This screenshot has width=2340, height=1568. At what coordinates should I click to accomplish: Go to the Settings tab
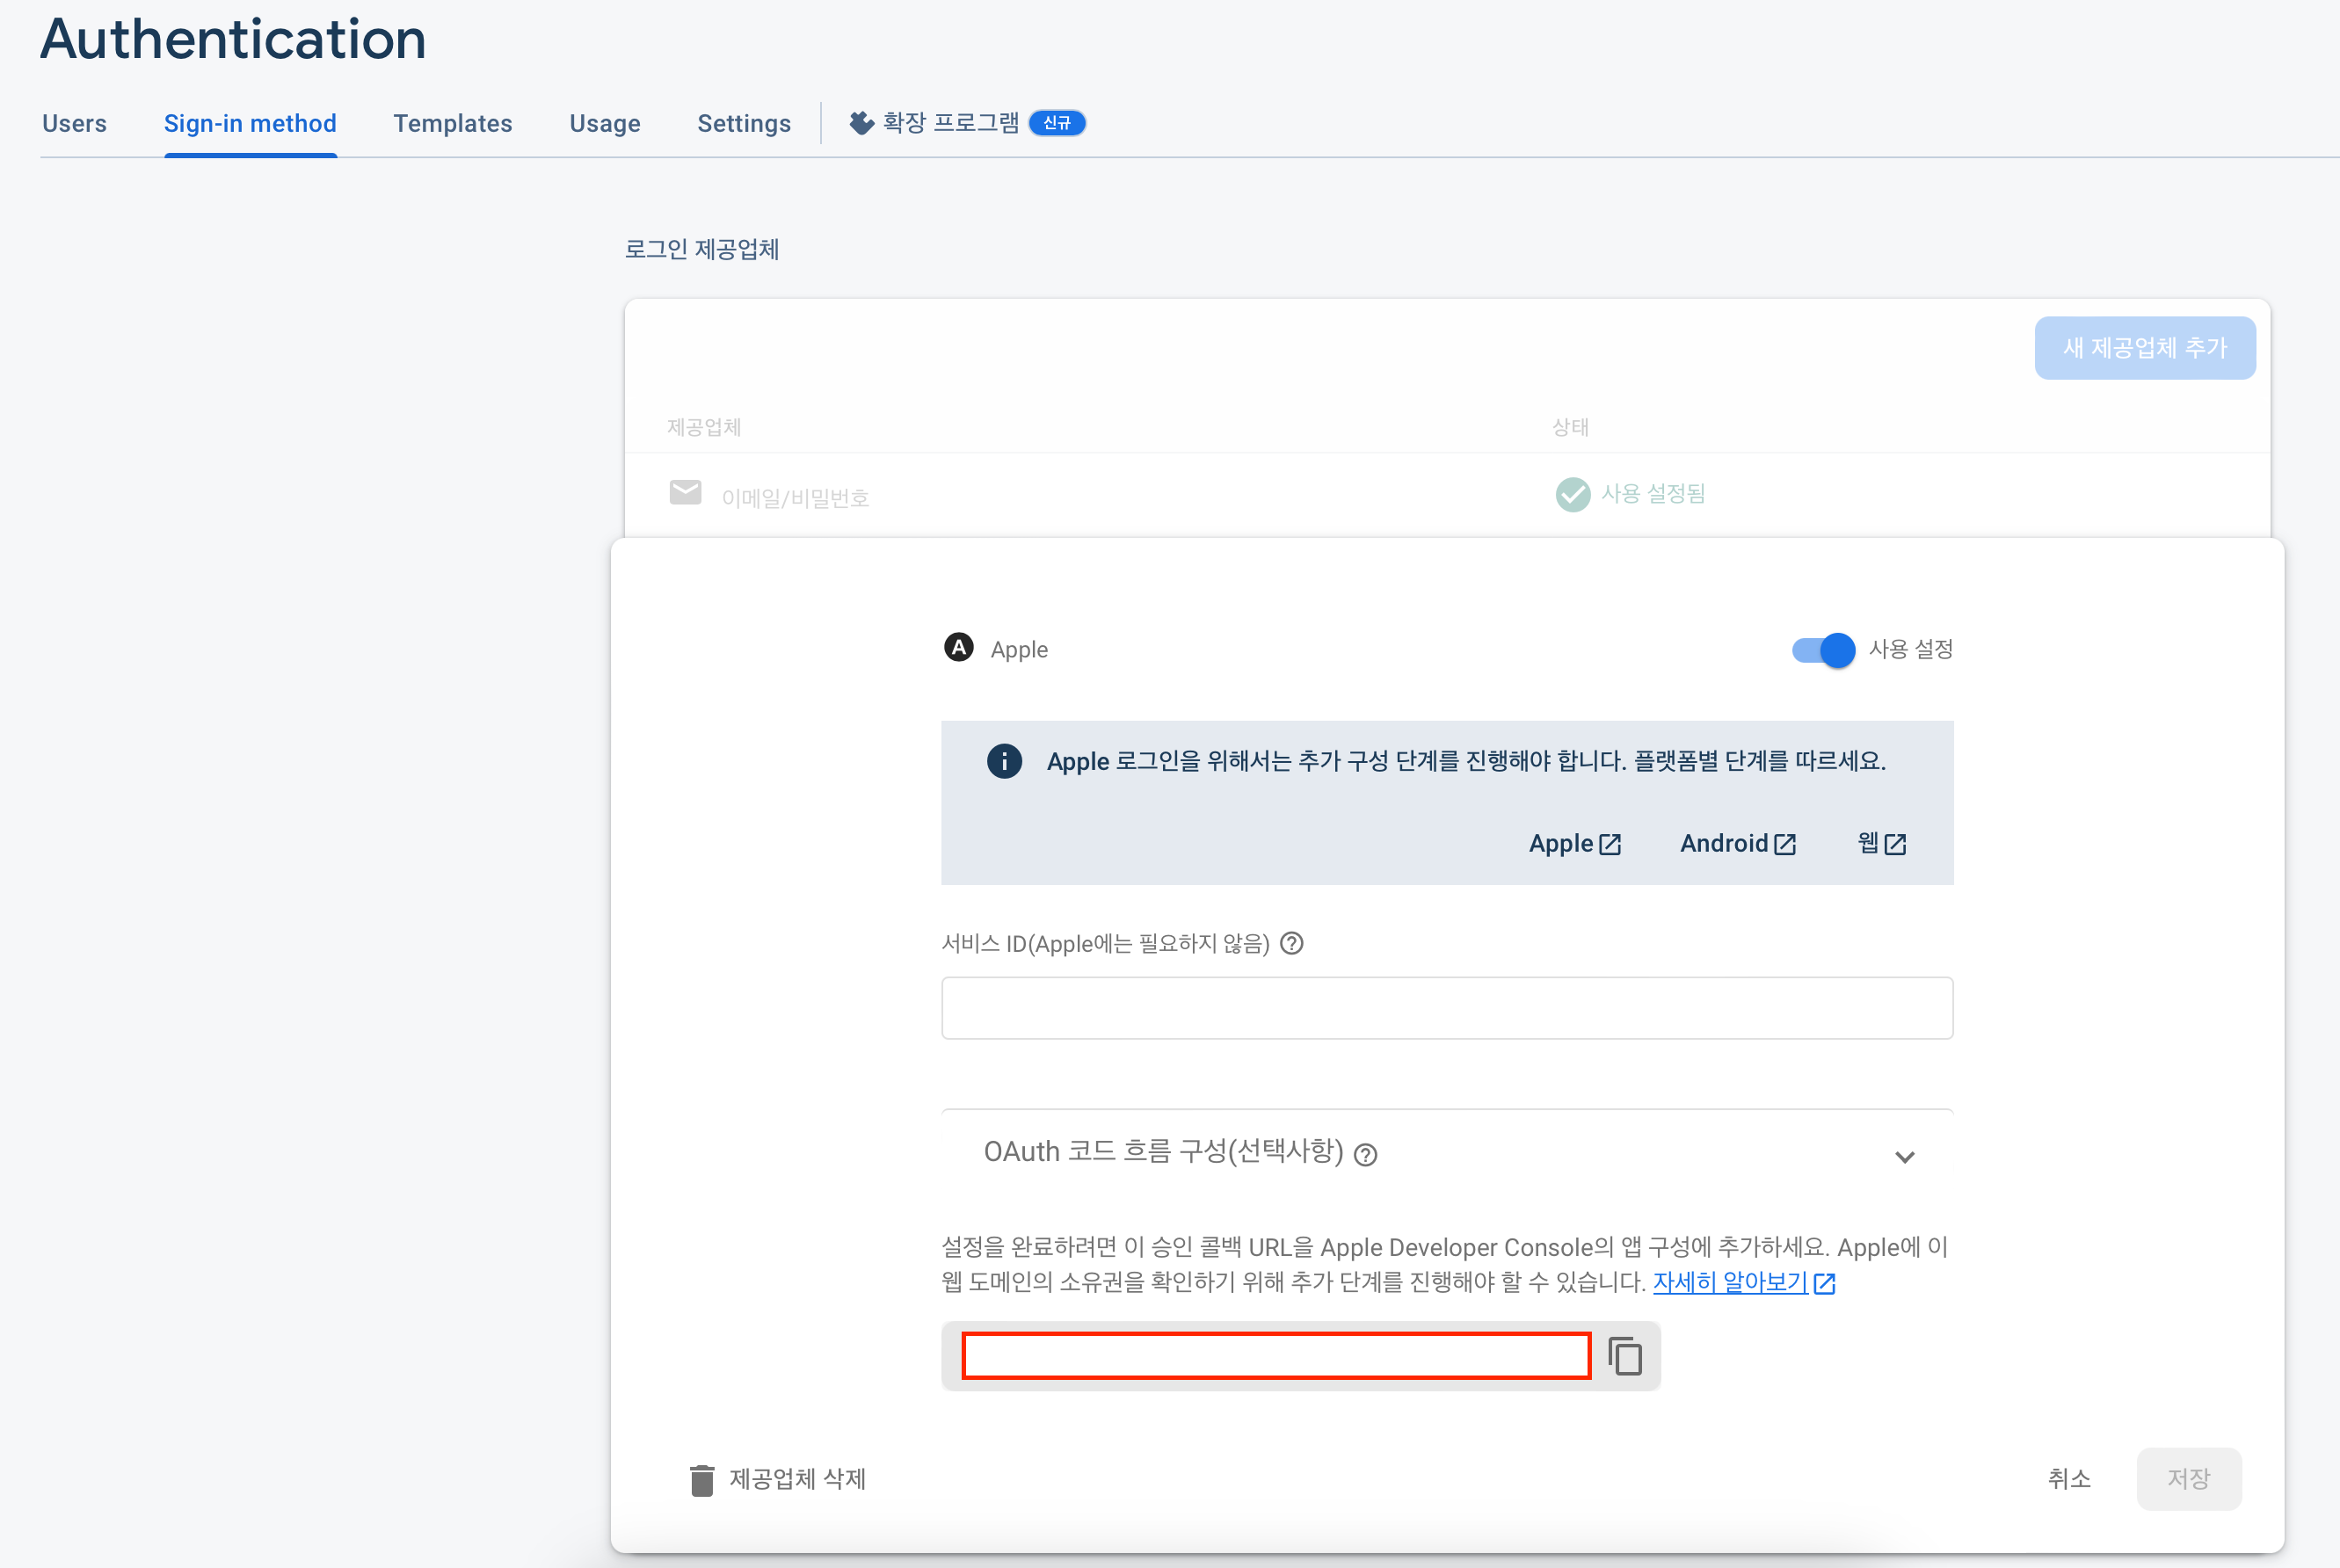(x=743, y=123)
